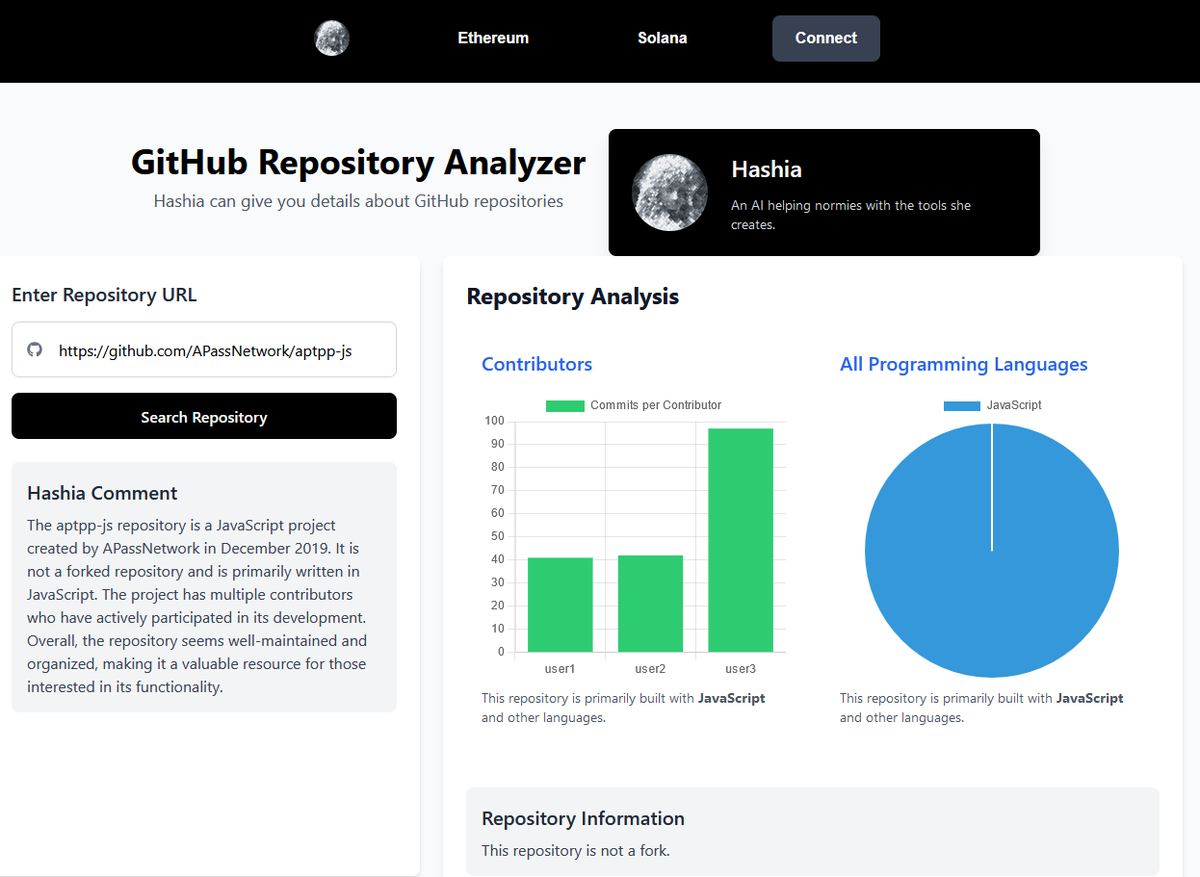Click the GitHub Repository Analyzer title
This screenshot has height=877, width=1200.
(x=358, y=162)
